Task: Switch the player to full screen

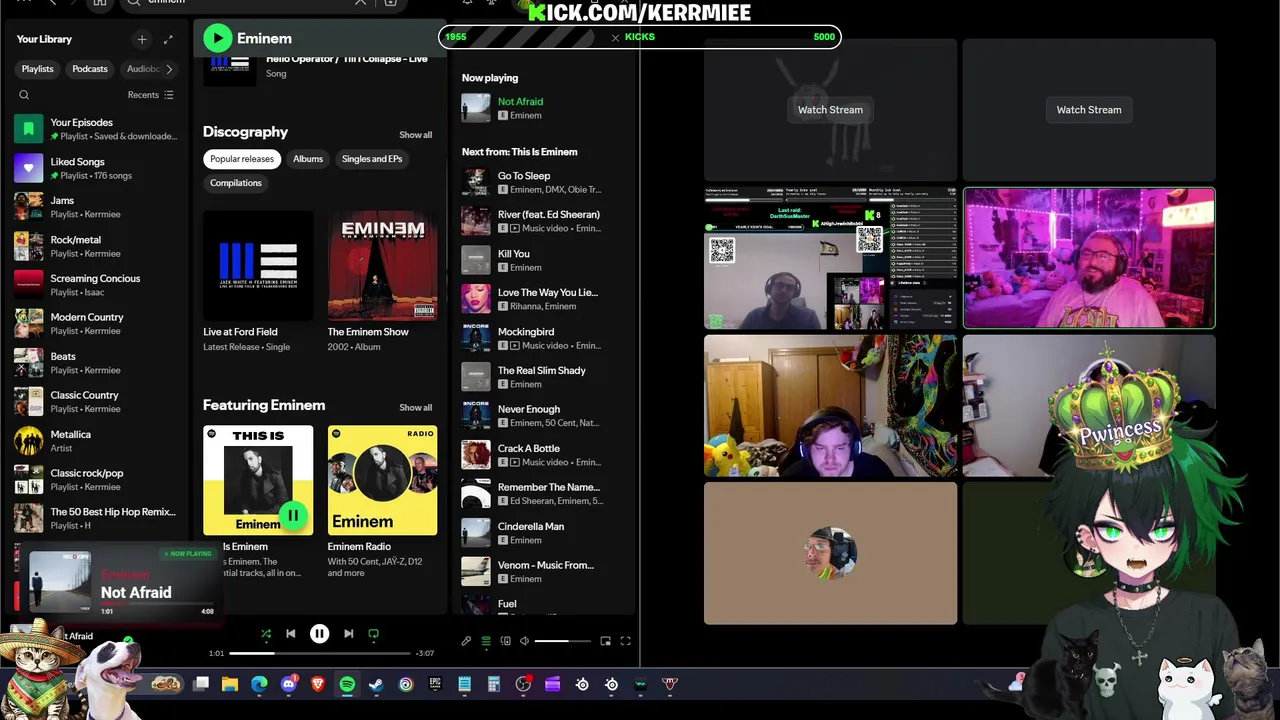Action: click(625, 641)
